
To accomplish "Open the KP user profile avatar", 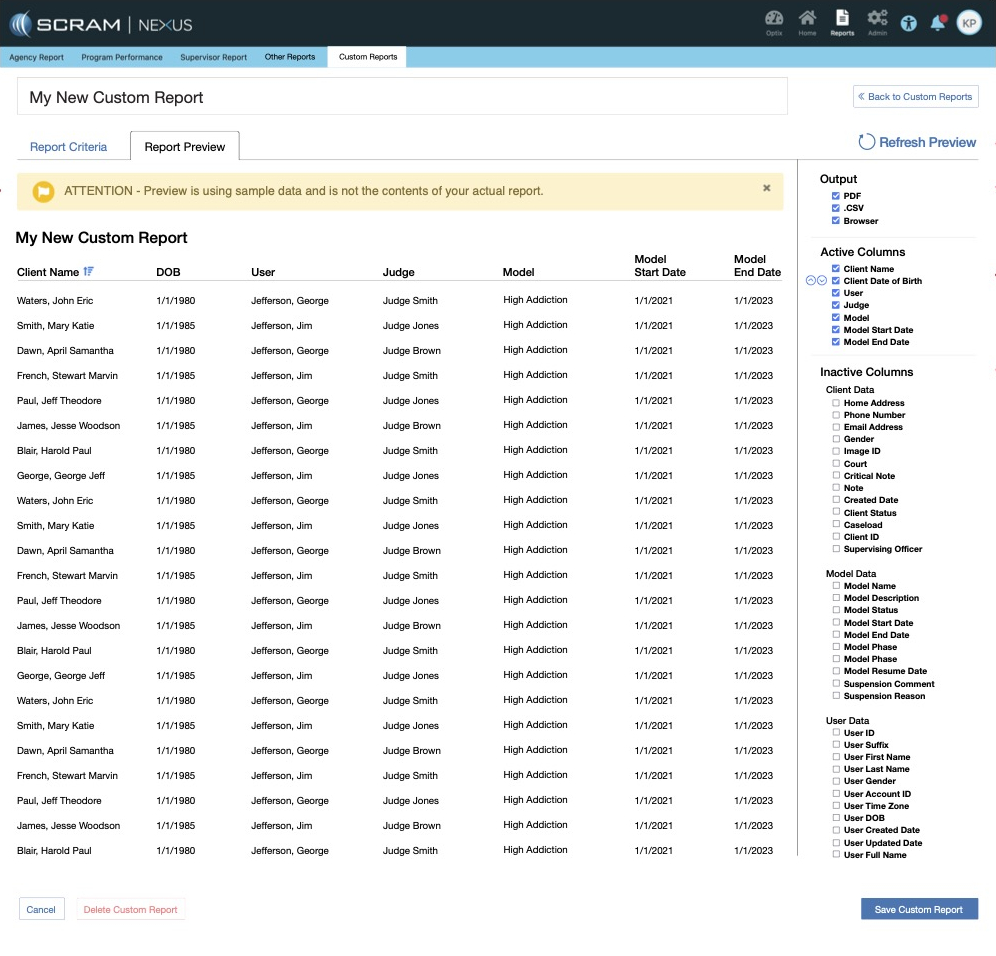I will [969, 23].
